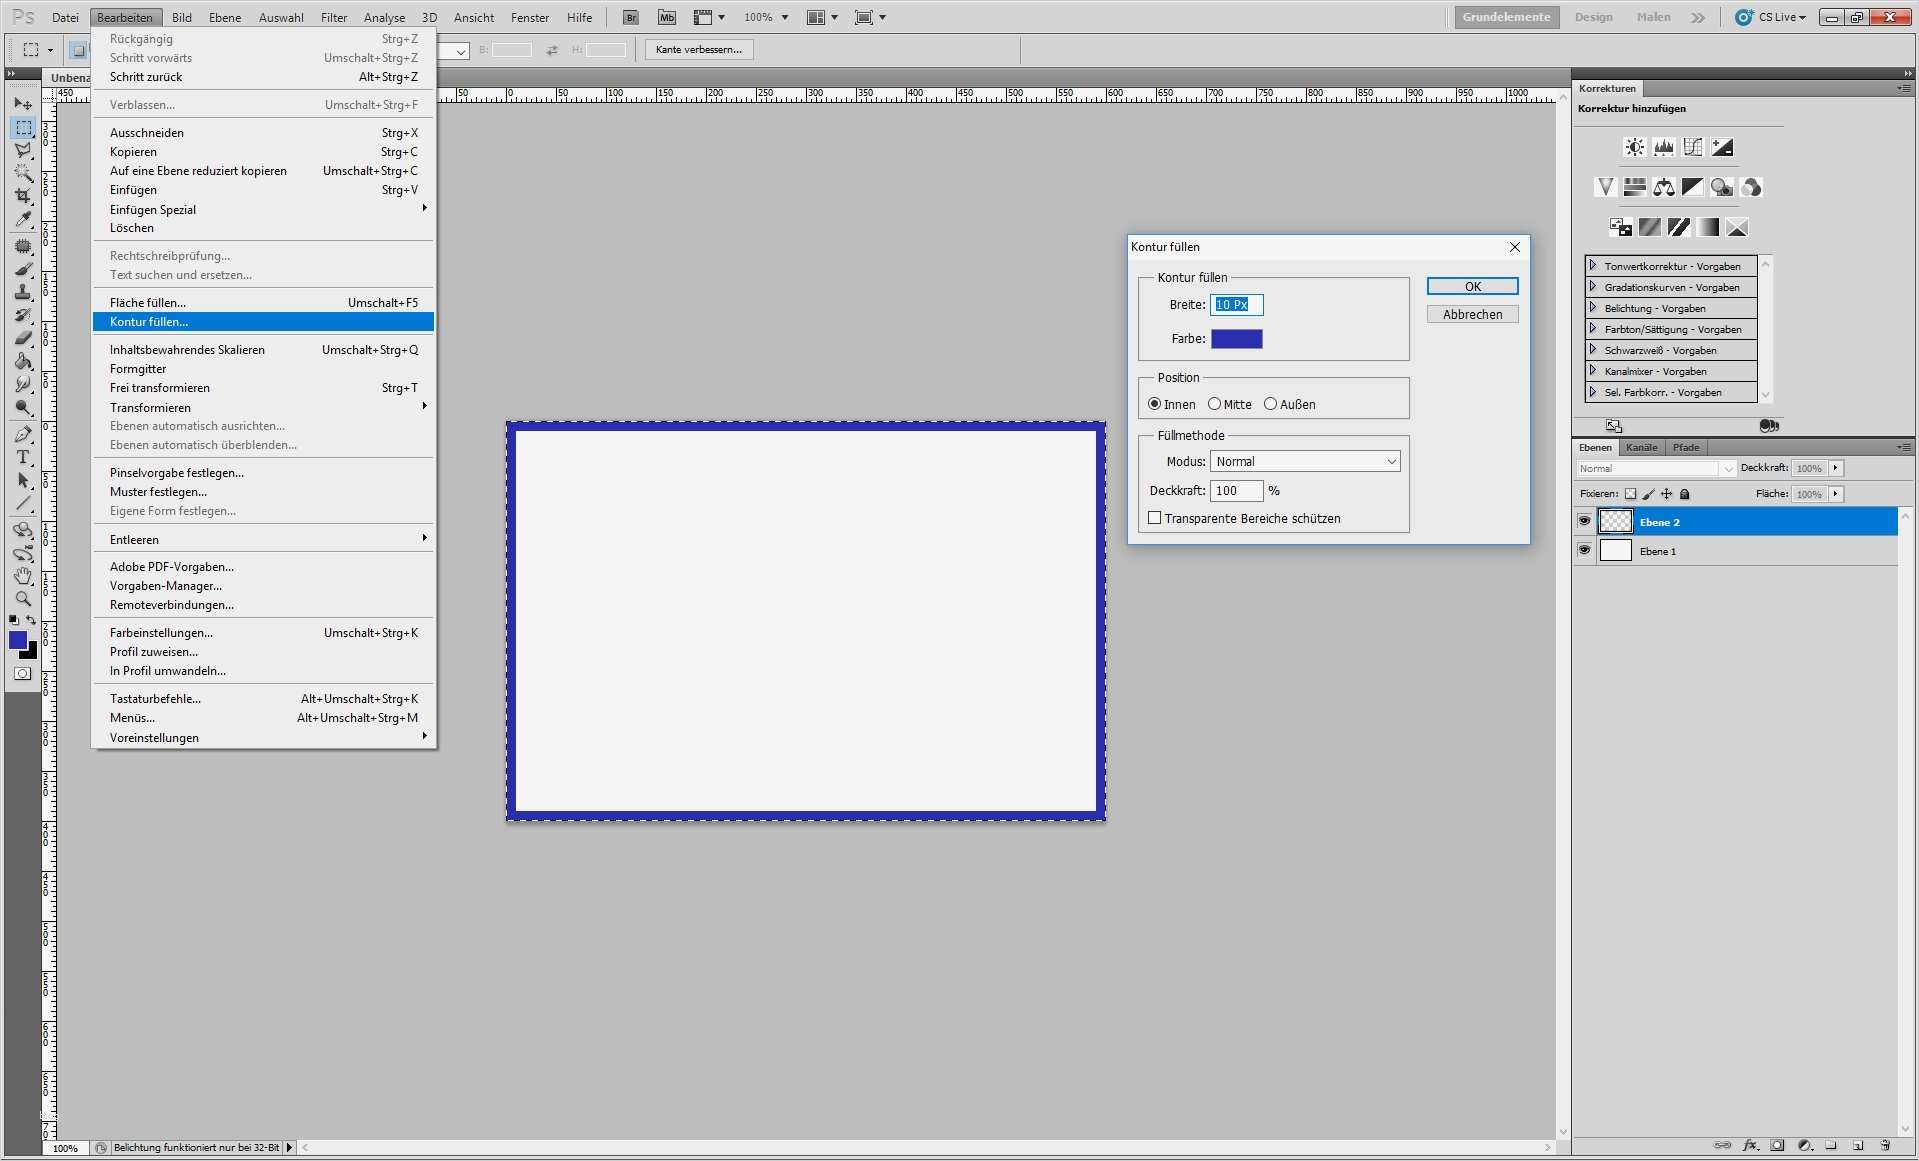Switch to the Malen workspace
Screen dimensions: 1919x1161
click(x=1653, y=17)
